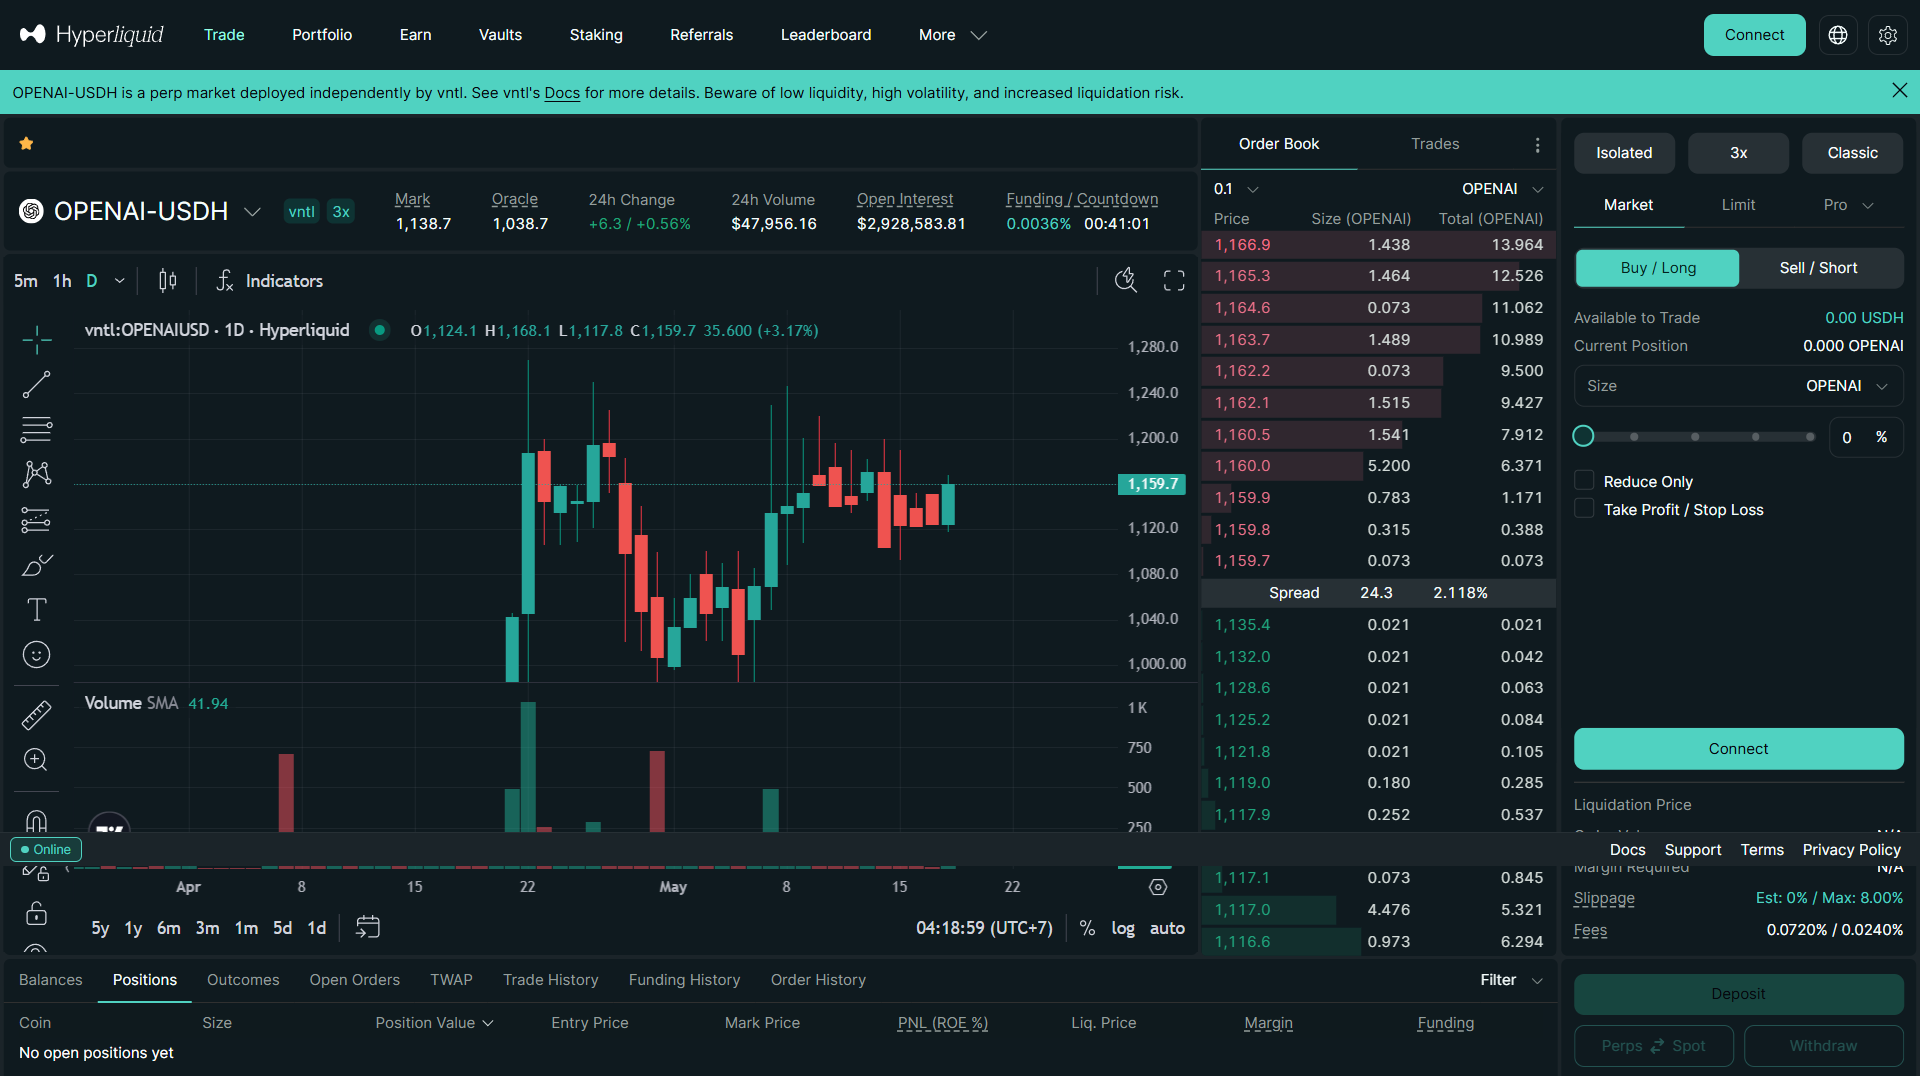Open the Open Orders tab
The image size is (1920, 1076).
355,980
